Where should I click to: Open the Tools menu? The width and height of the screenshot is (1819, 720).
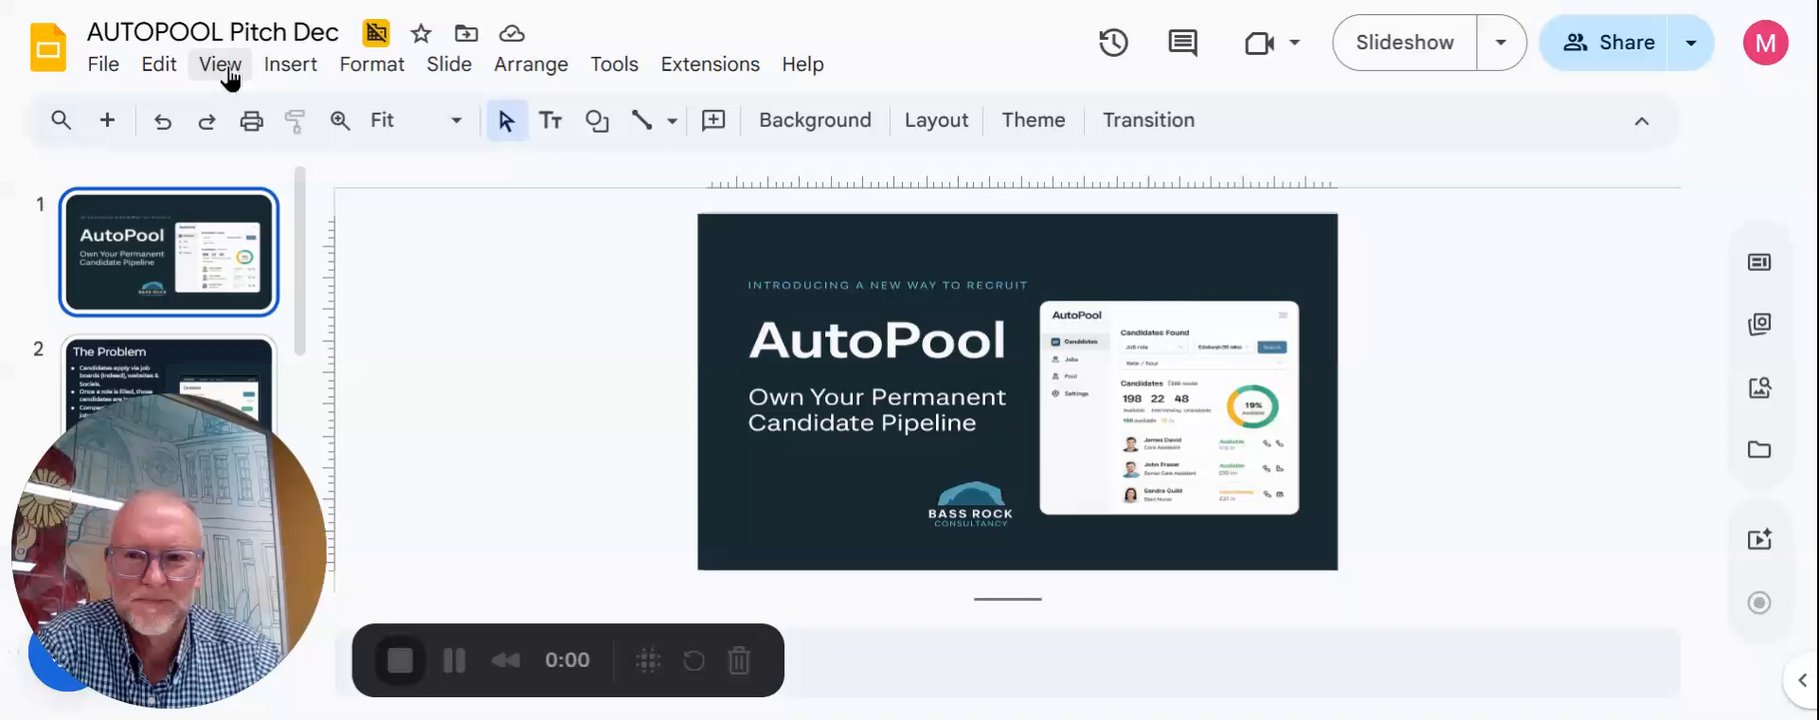click(614, 64)
